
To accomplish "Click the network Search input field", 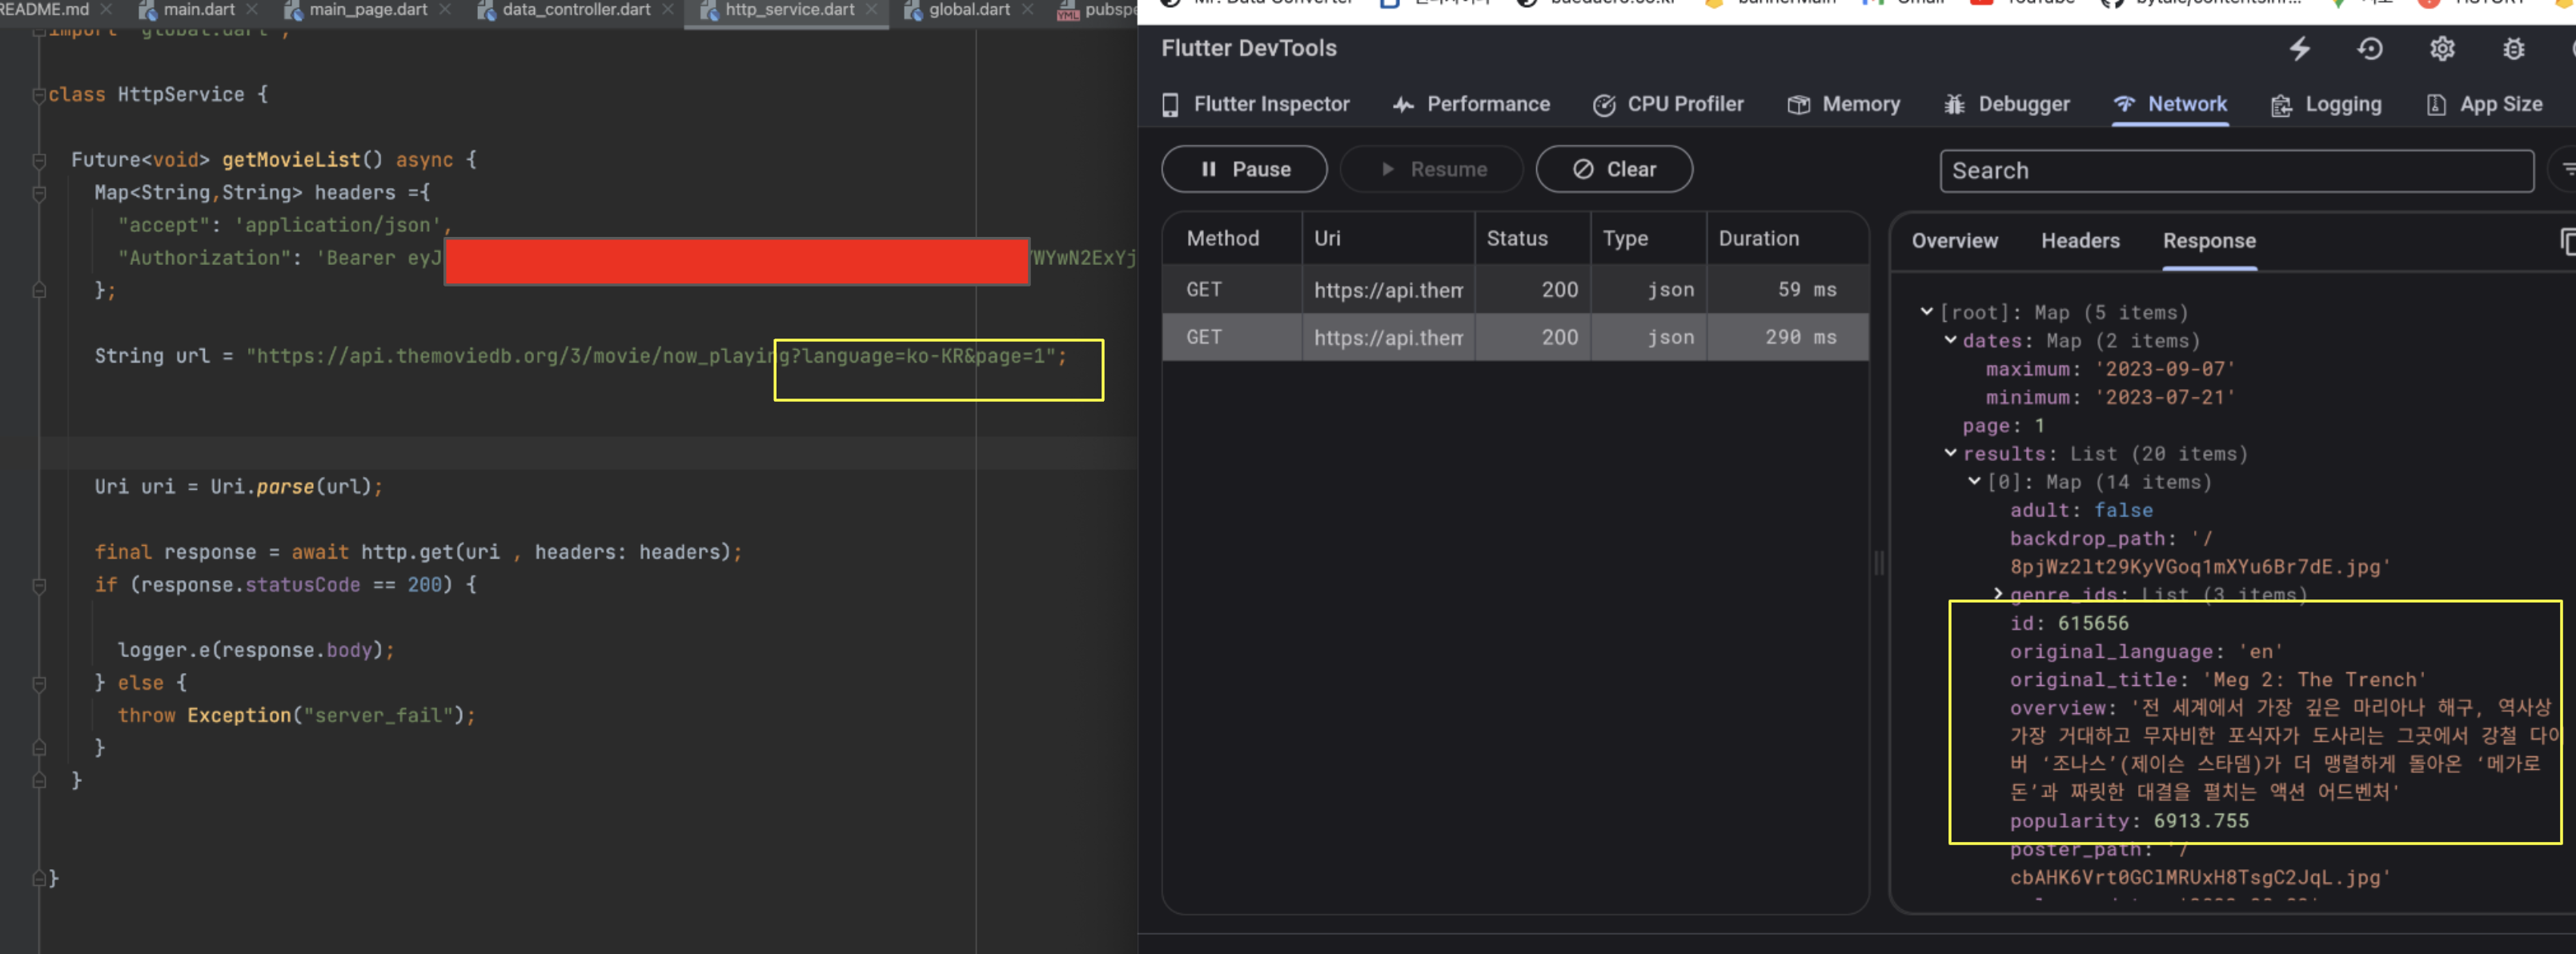I will click(x=2236, y=171).
